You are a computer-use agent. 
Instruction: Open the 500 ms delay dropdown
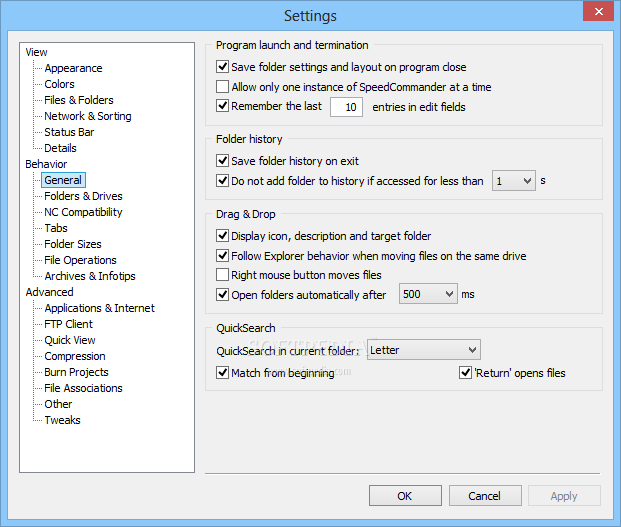428,294
